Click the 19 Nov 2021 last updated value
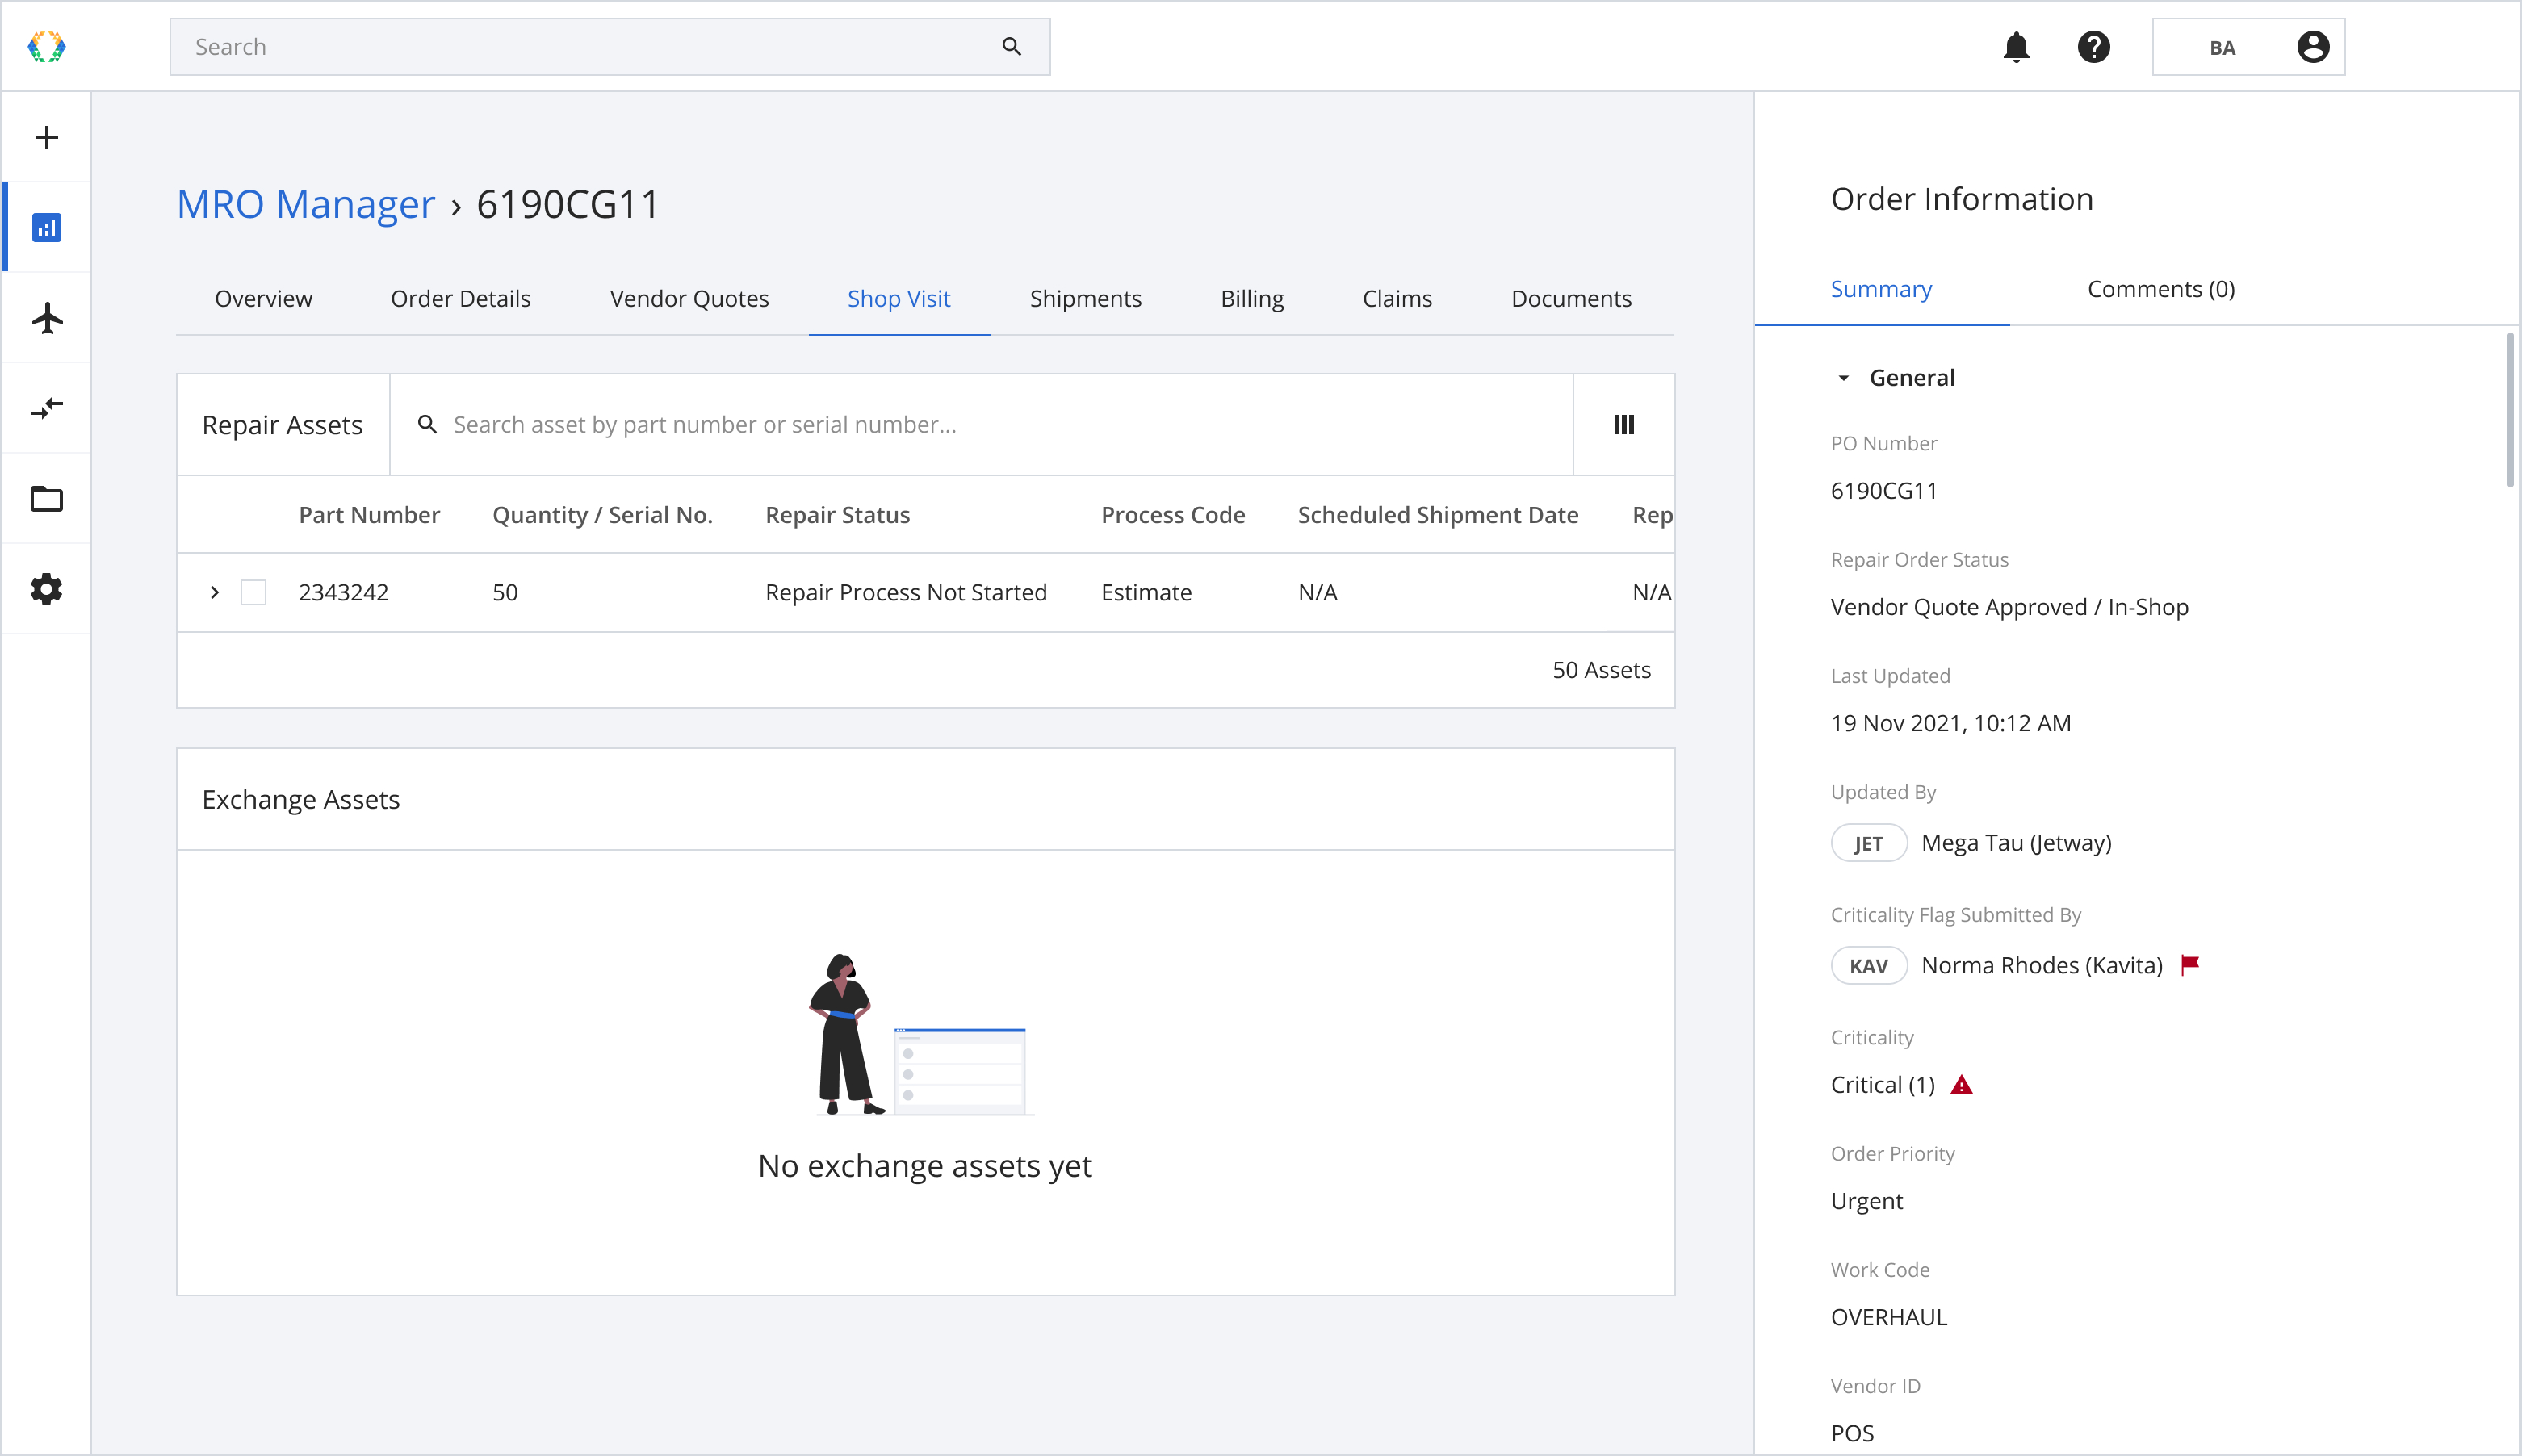This screenshot has height=1456, width=2522. (x=1950, y=723)
